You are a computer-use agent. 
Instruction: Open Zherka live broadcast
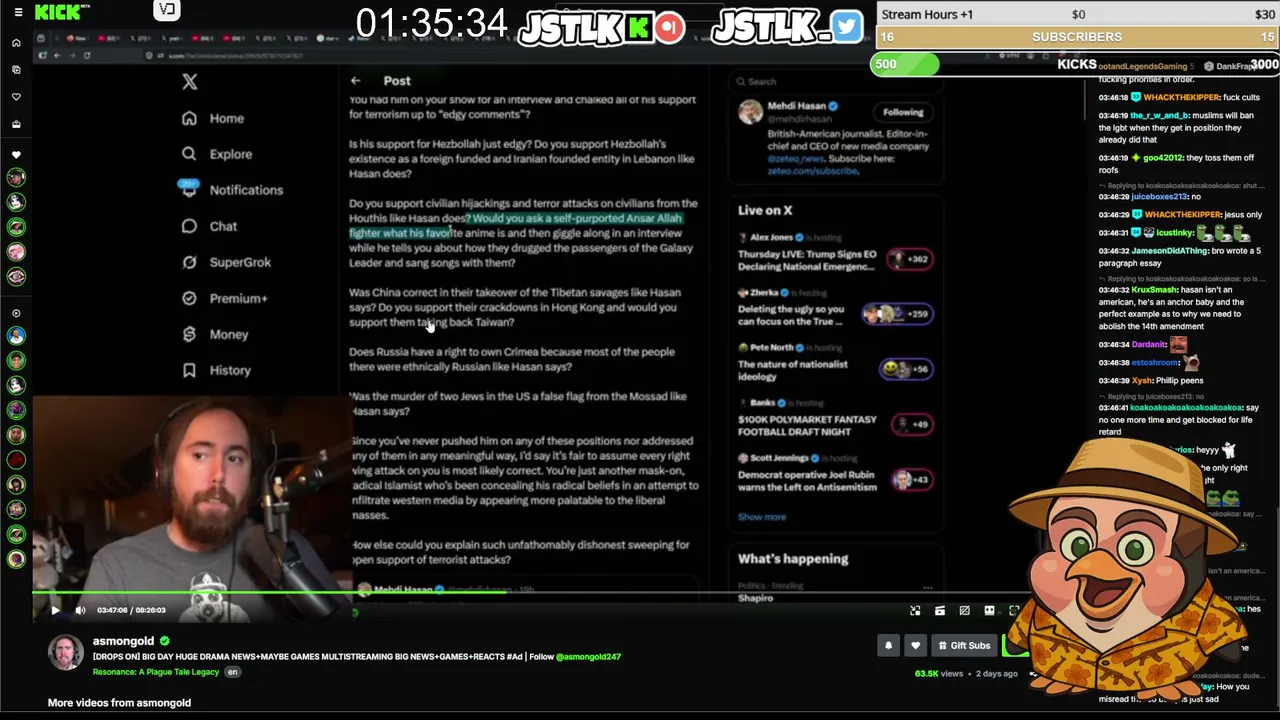pyautogui.click(x=835, y=310)
